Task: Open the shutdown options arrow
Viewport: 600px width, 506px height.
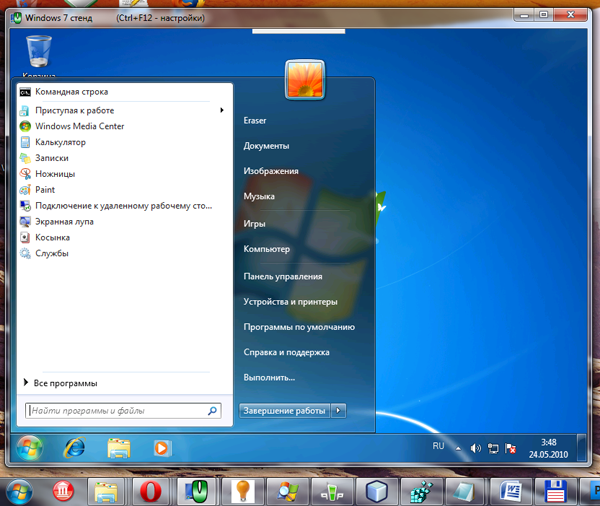Action: click(338, 411)
